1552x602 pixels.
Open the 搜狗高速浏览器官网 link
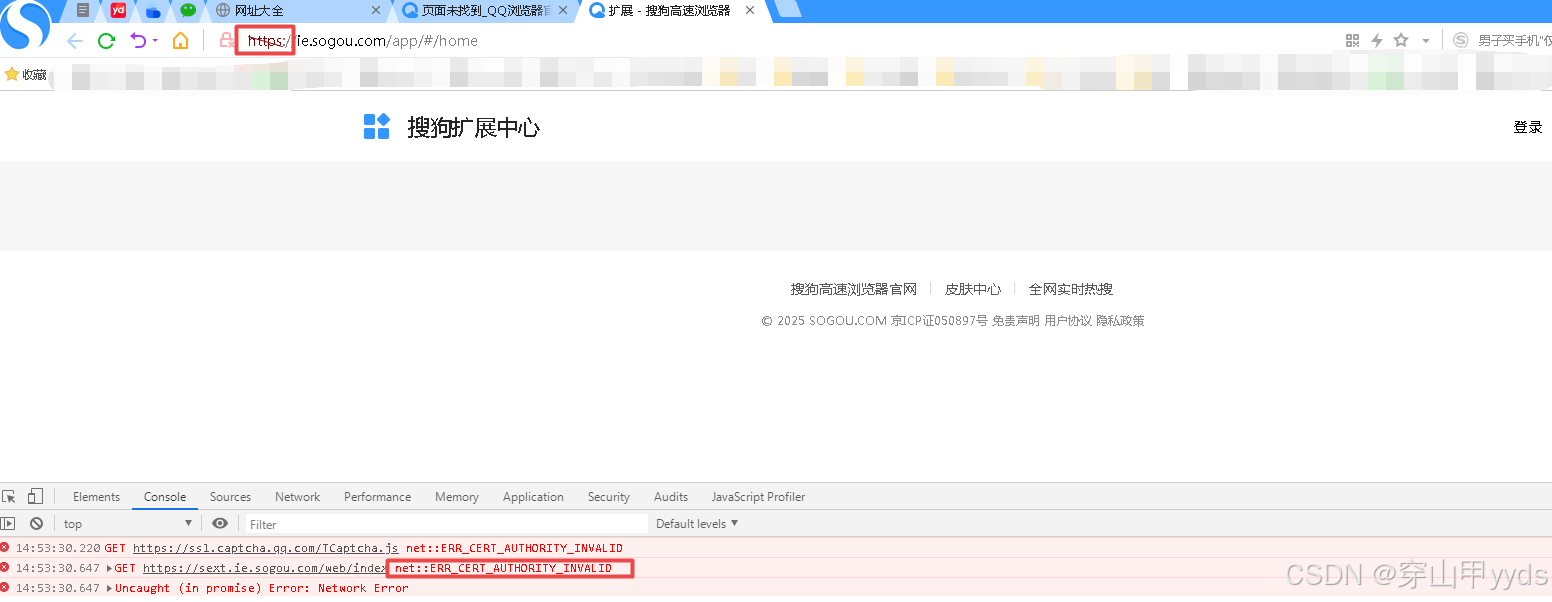[x=853, y=289]
